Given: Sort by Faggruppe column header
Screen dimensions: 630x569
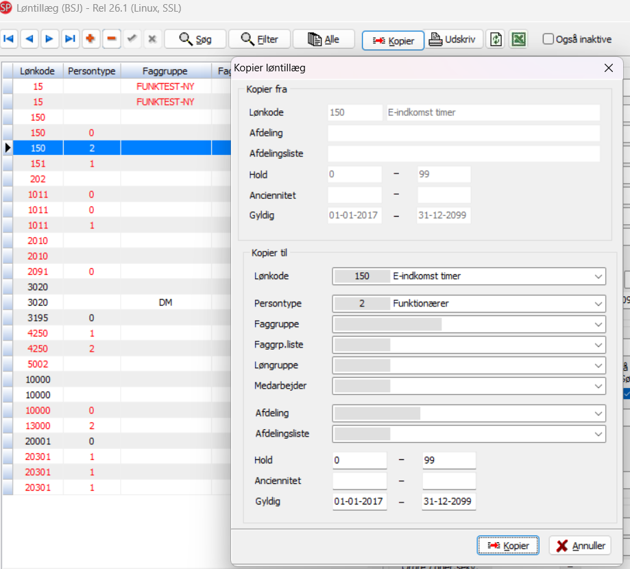Looking at the screenshot, I should point(165,71).
